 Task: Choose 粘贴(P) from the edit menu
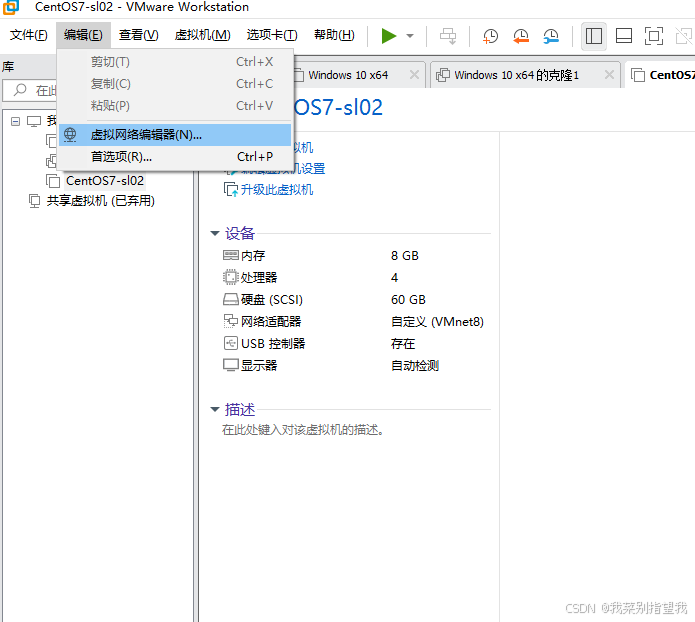pos(175,106)
